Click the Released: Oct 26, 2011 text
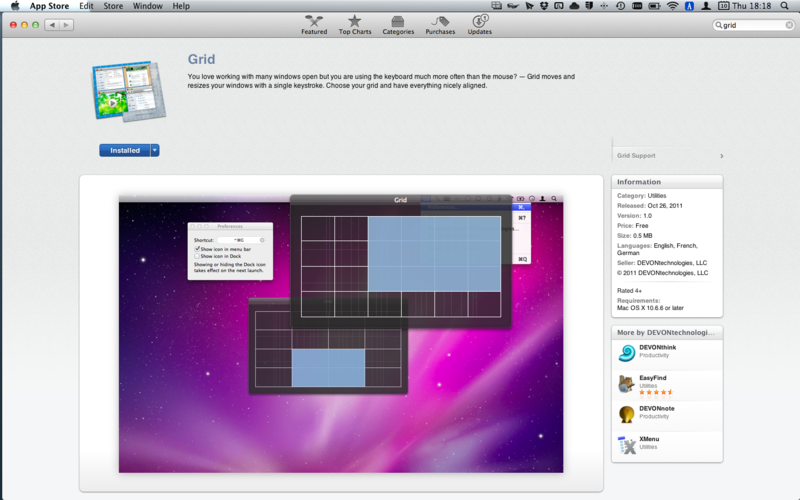This screenshot has height=500, width=800. (x=649, y=206)
